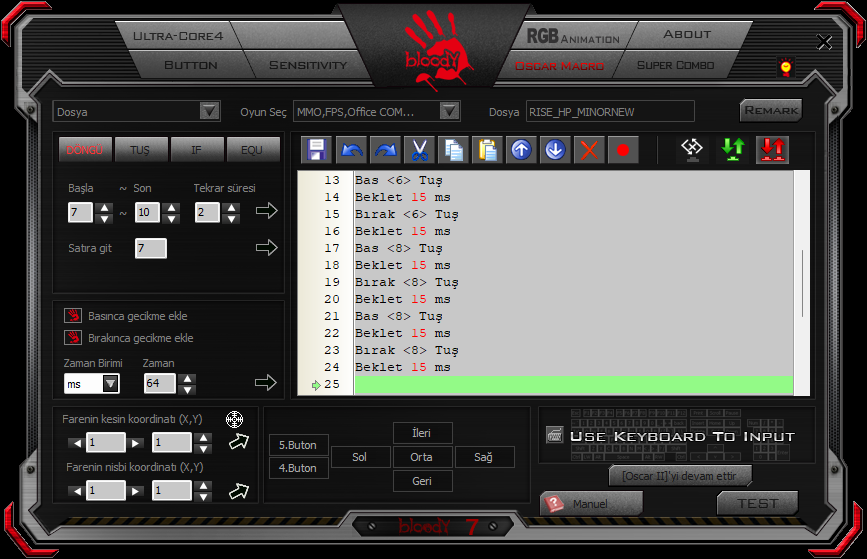Decrease the Son value
The width and height of the screenshot is (867, 559).
pyautogui.click(x=172, y=218)
